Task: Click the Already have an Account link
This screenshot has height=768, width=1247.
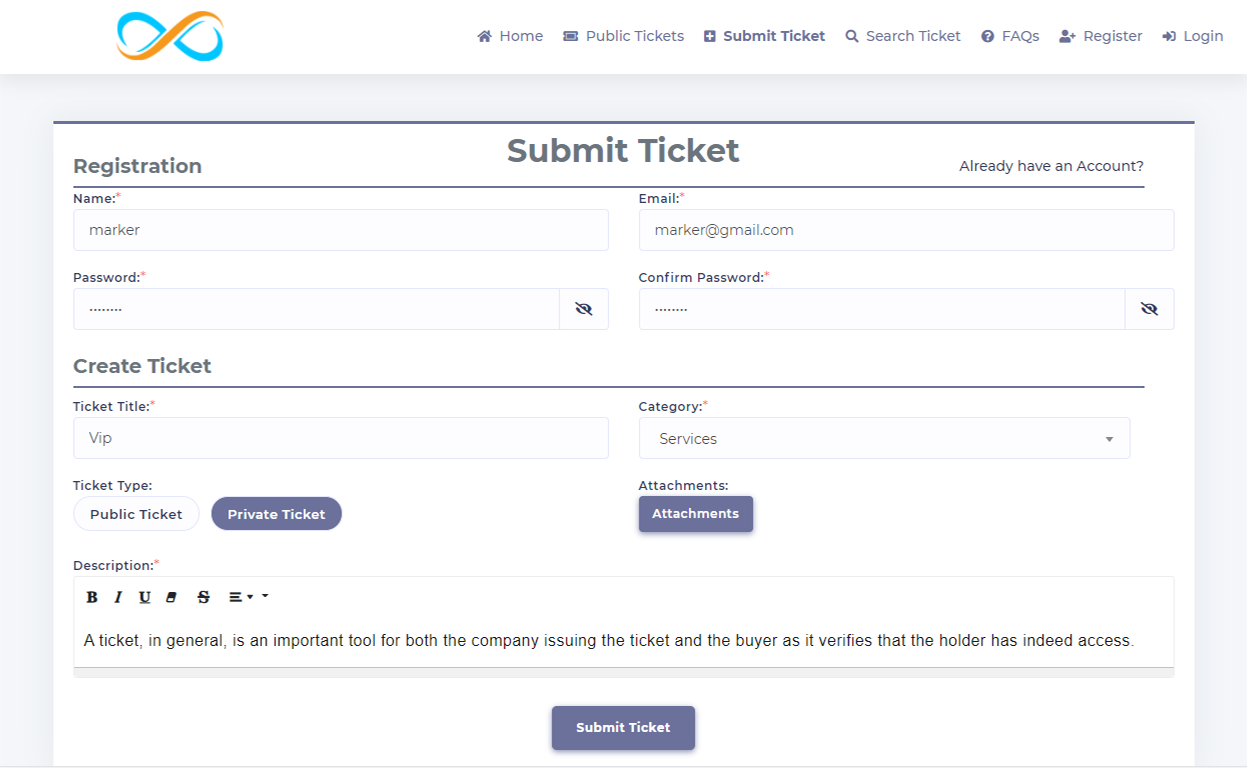Action: 1050,166
